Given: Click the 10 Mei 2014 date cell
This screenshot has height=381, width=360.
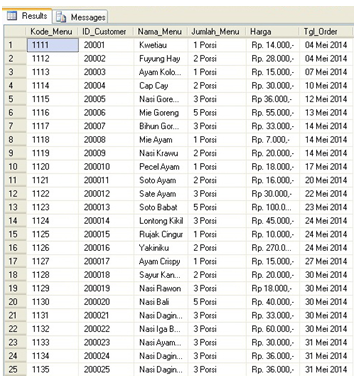Looking at the screenshot, I should [326, 86].
